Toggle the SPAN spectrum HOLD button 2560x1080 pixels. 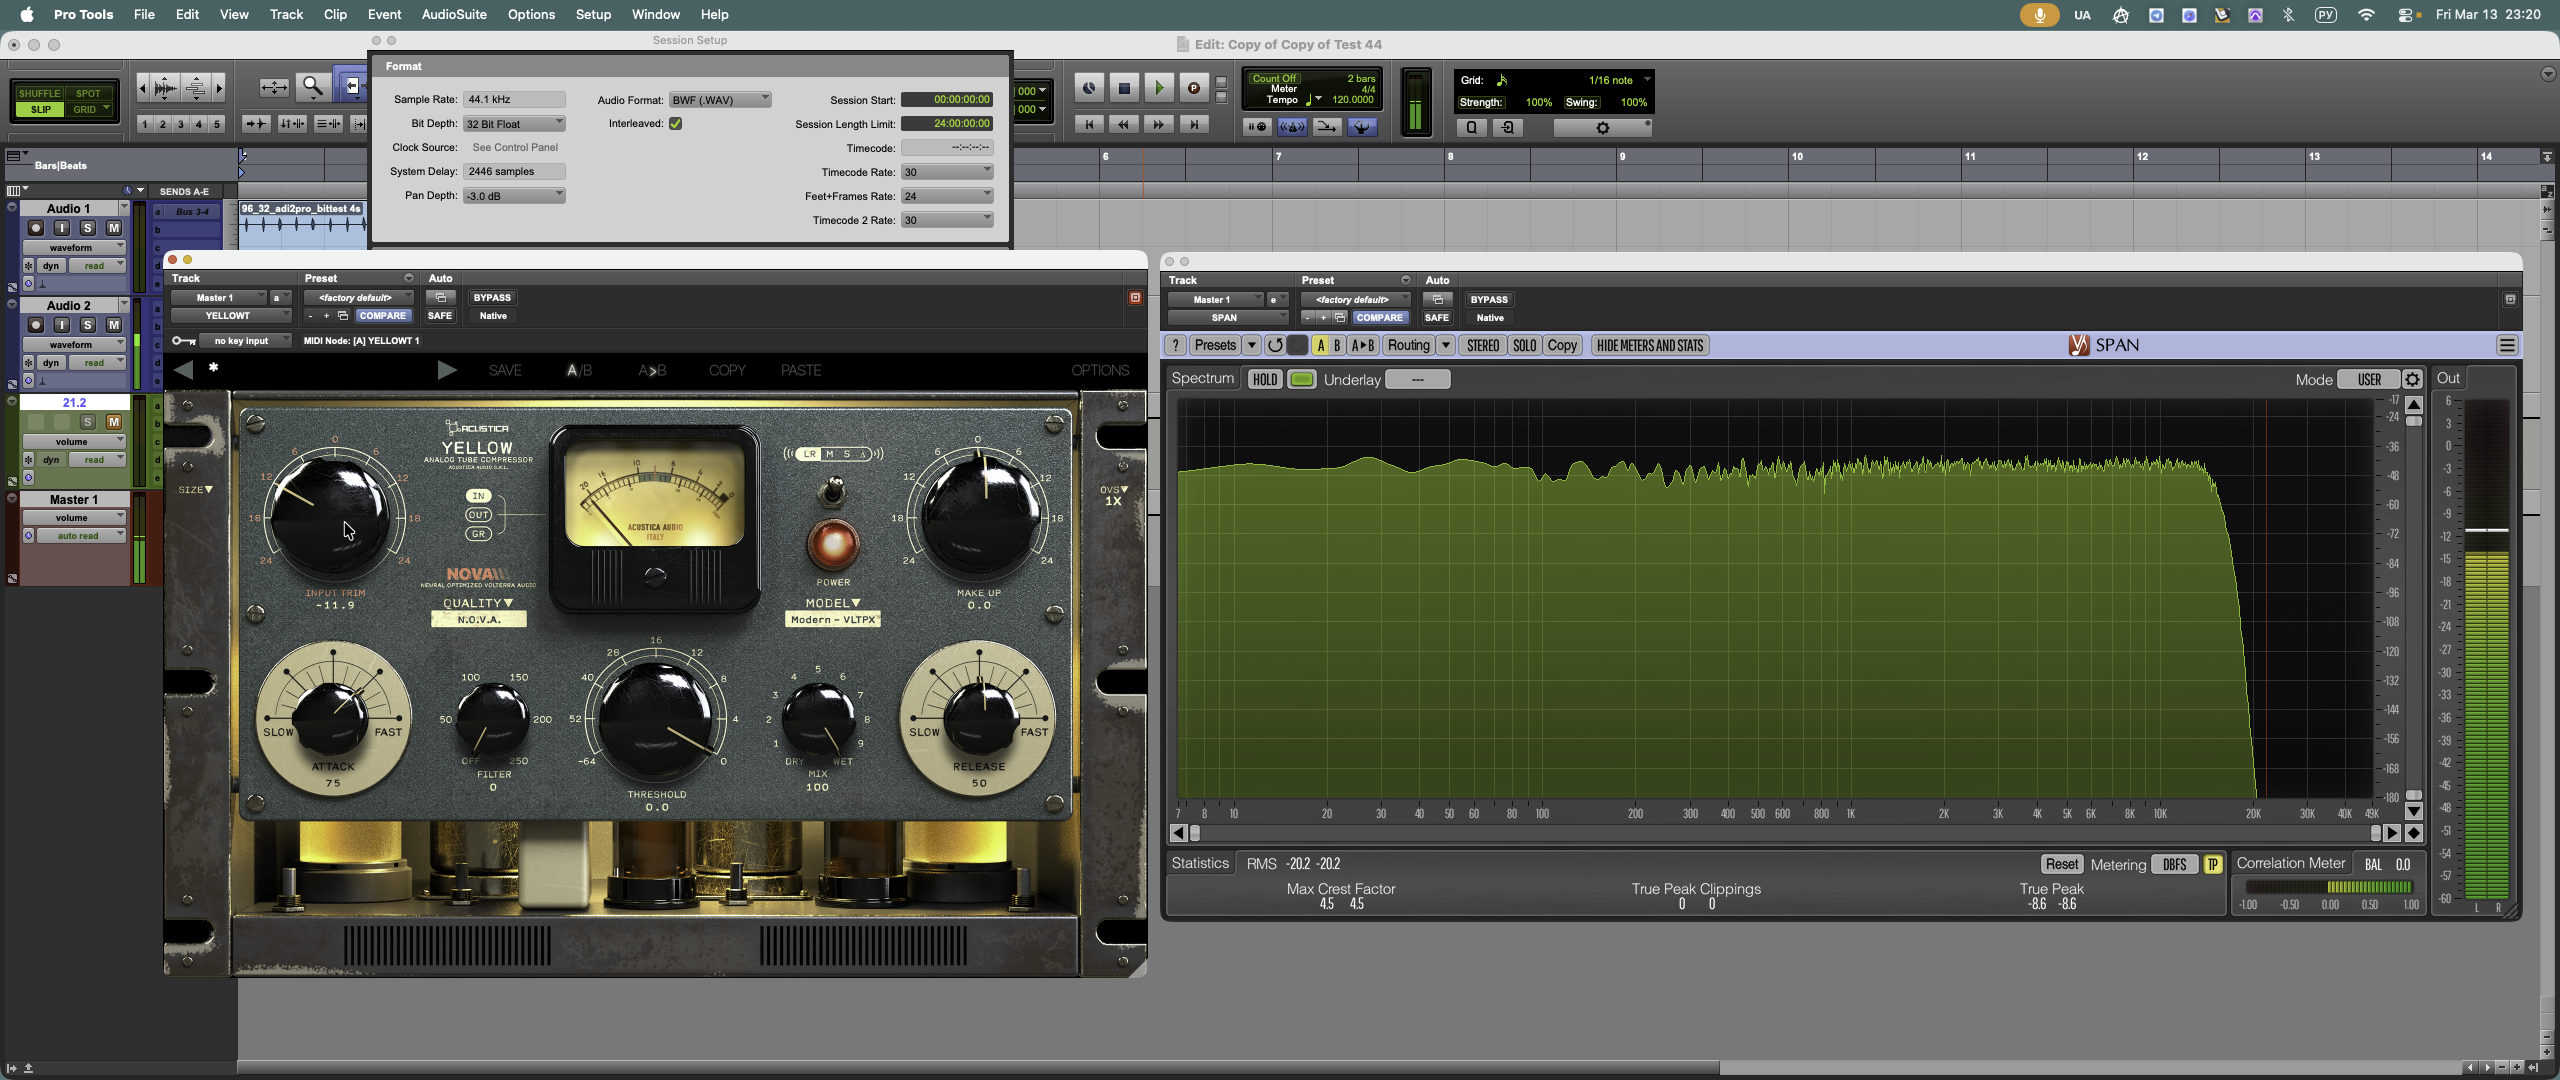point(1264,380)
